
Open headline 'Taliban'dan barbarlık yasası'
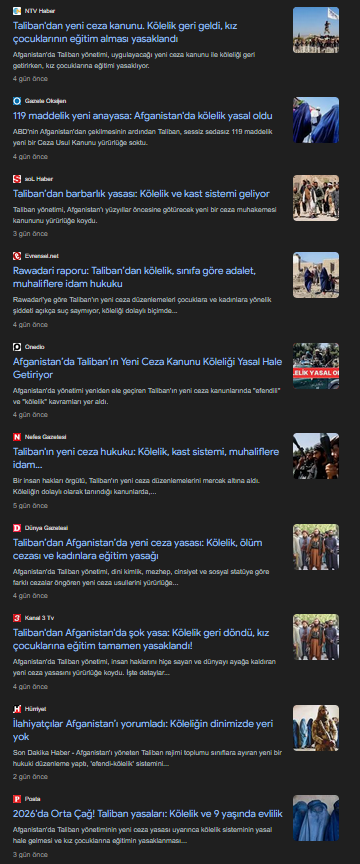tap(141, 194)
